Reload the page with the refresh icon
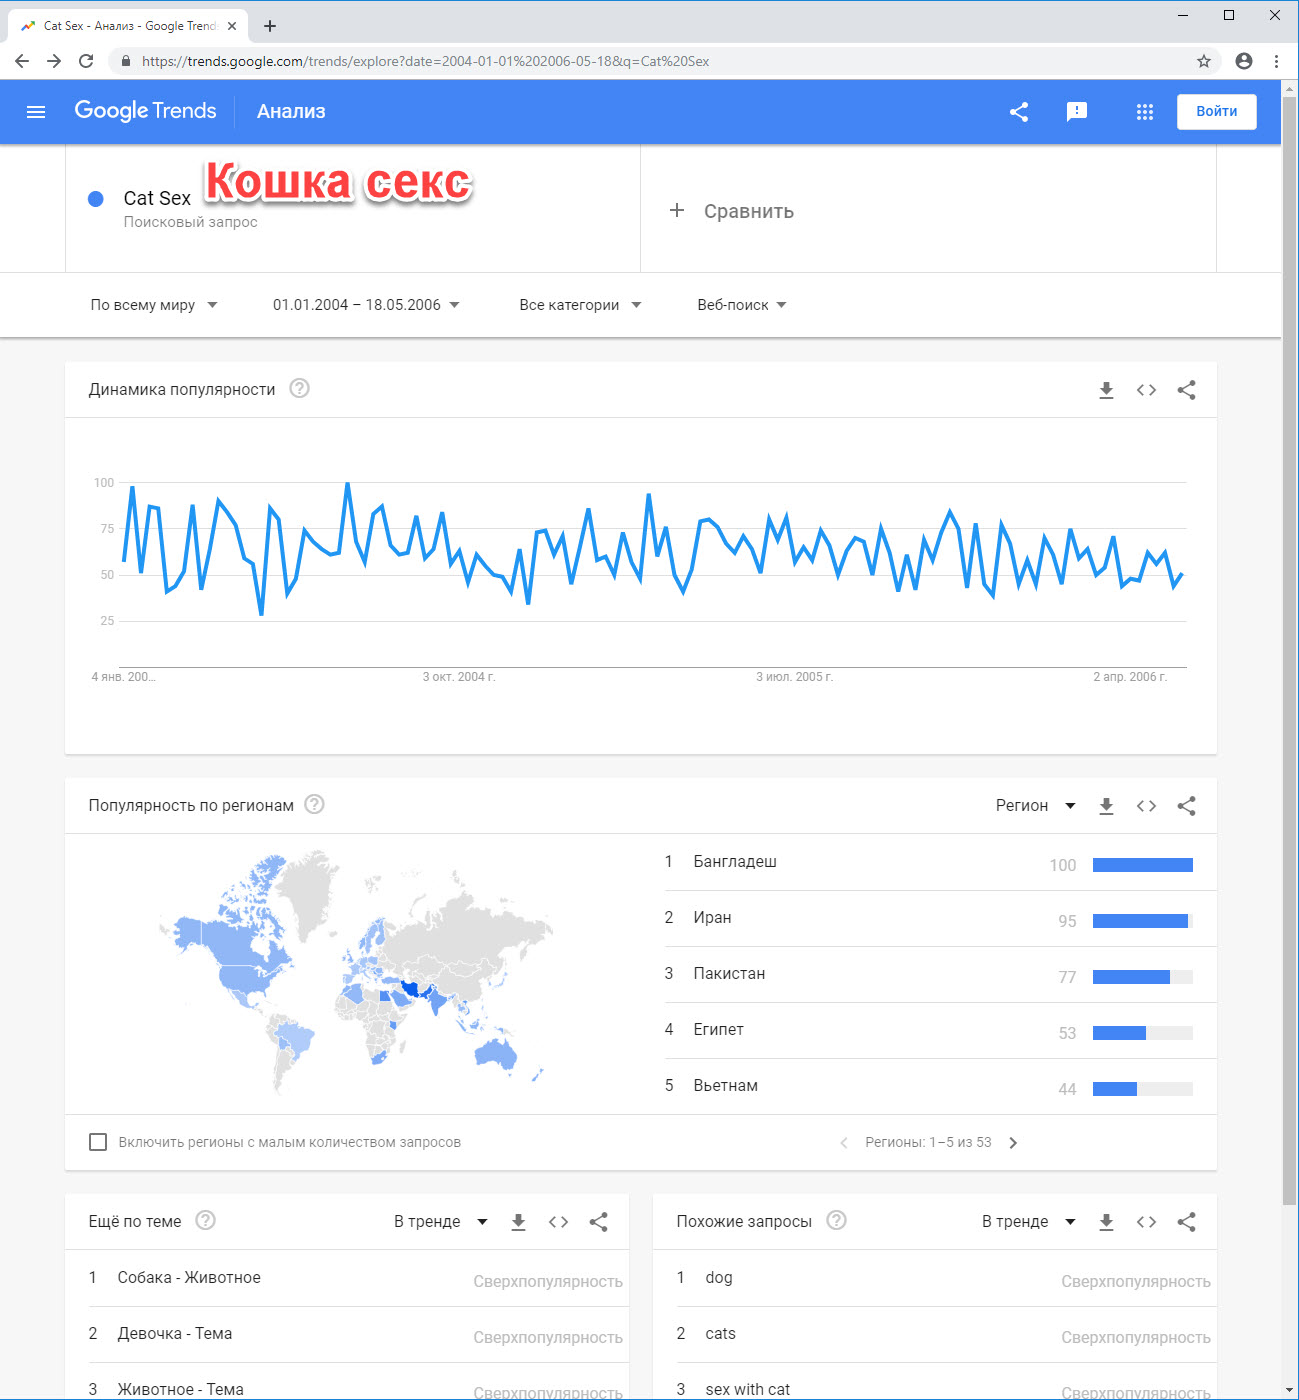This screenshot has width=1299, height=1400. click(x=86, y=61)
